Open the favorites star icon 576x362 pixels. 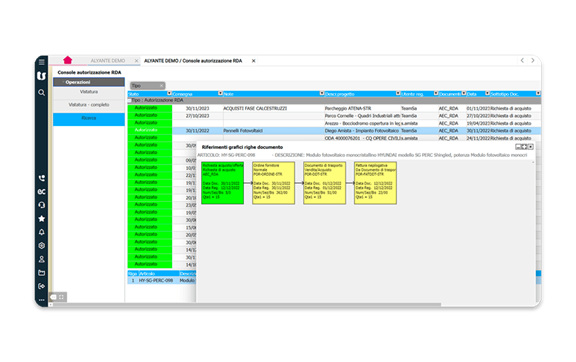[42, 219]
